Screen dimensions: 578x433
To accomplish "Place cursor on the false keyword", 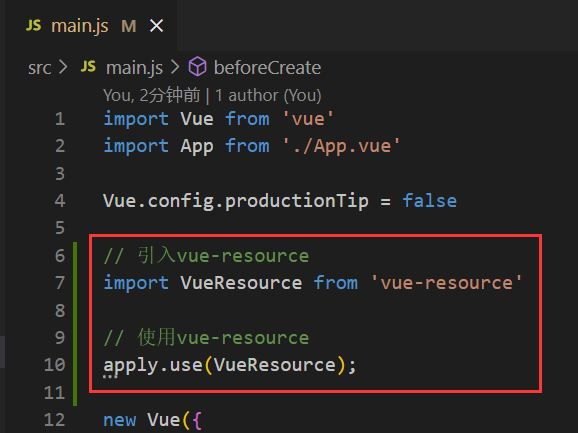I will (x=429, y=201).
